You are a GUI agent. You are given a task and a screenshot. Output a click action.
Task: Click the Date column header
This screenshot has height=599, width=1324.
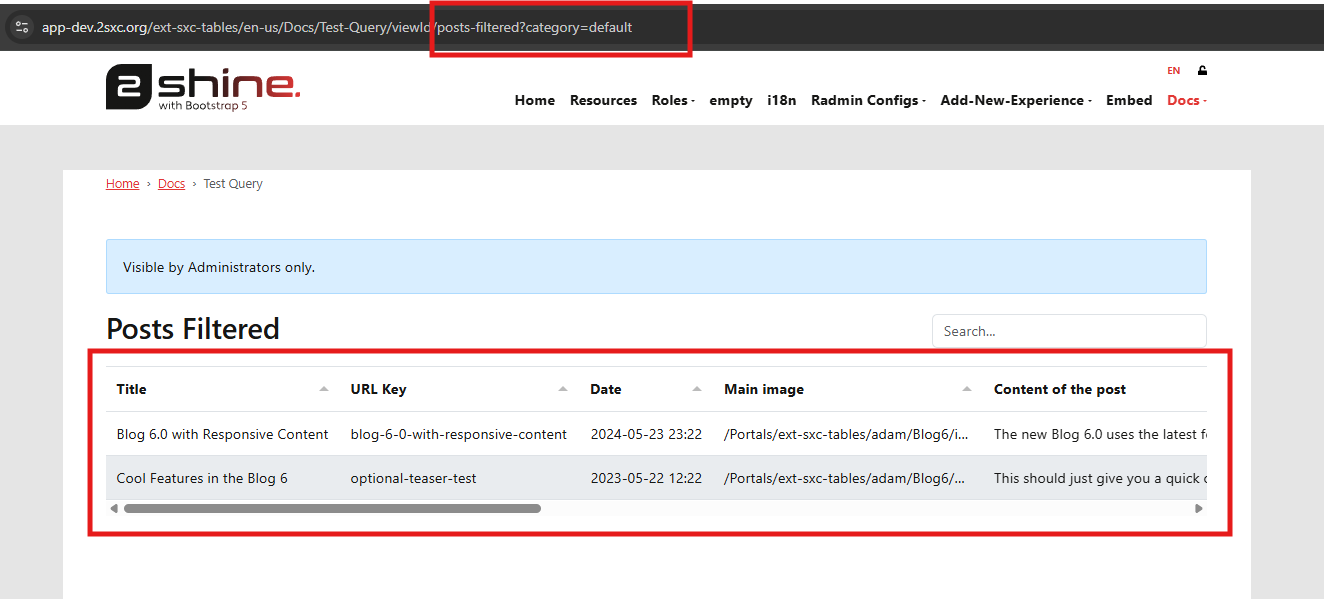tap(647, 389)
